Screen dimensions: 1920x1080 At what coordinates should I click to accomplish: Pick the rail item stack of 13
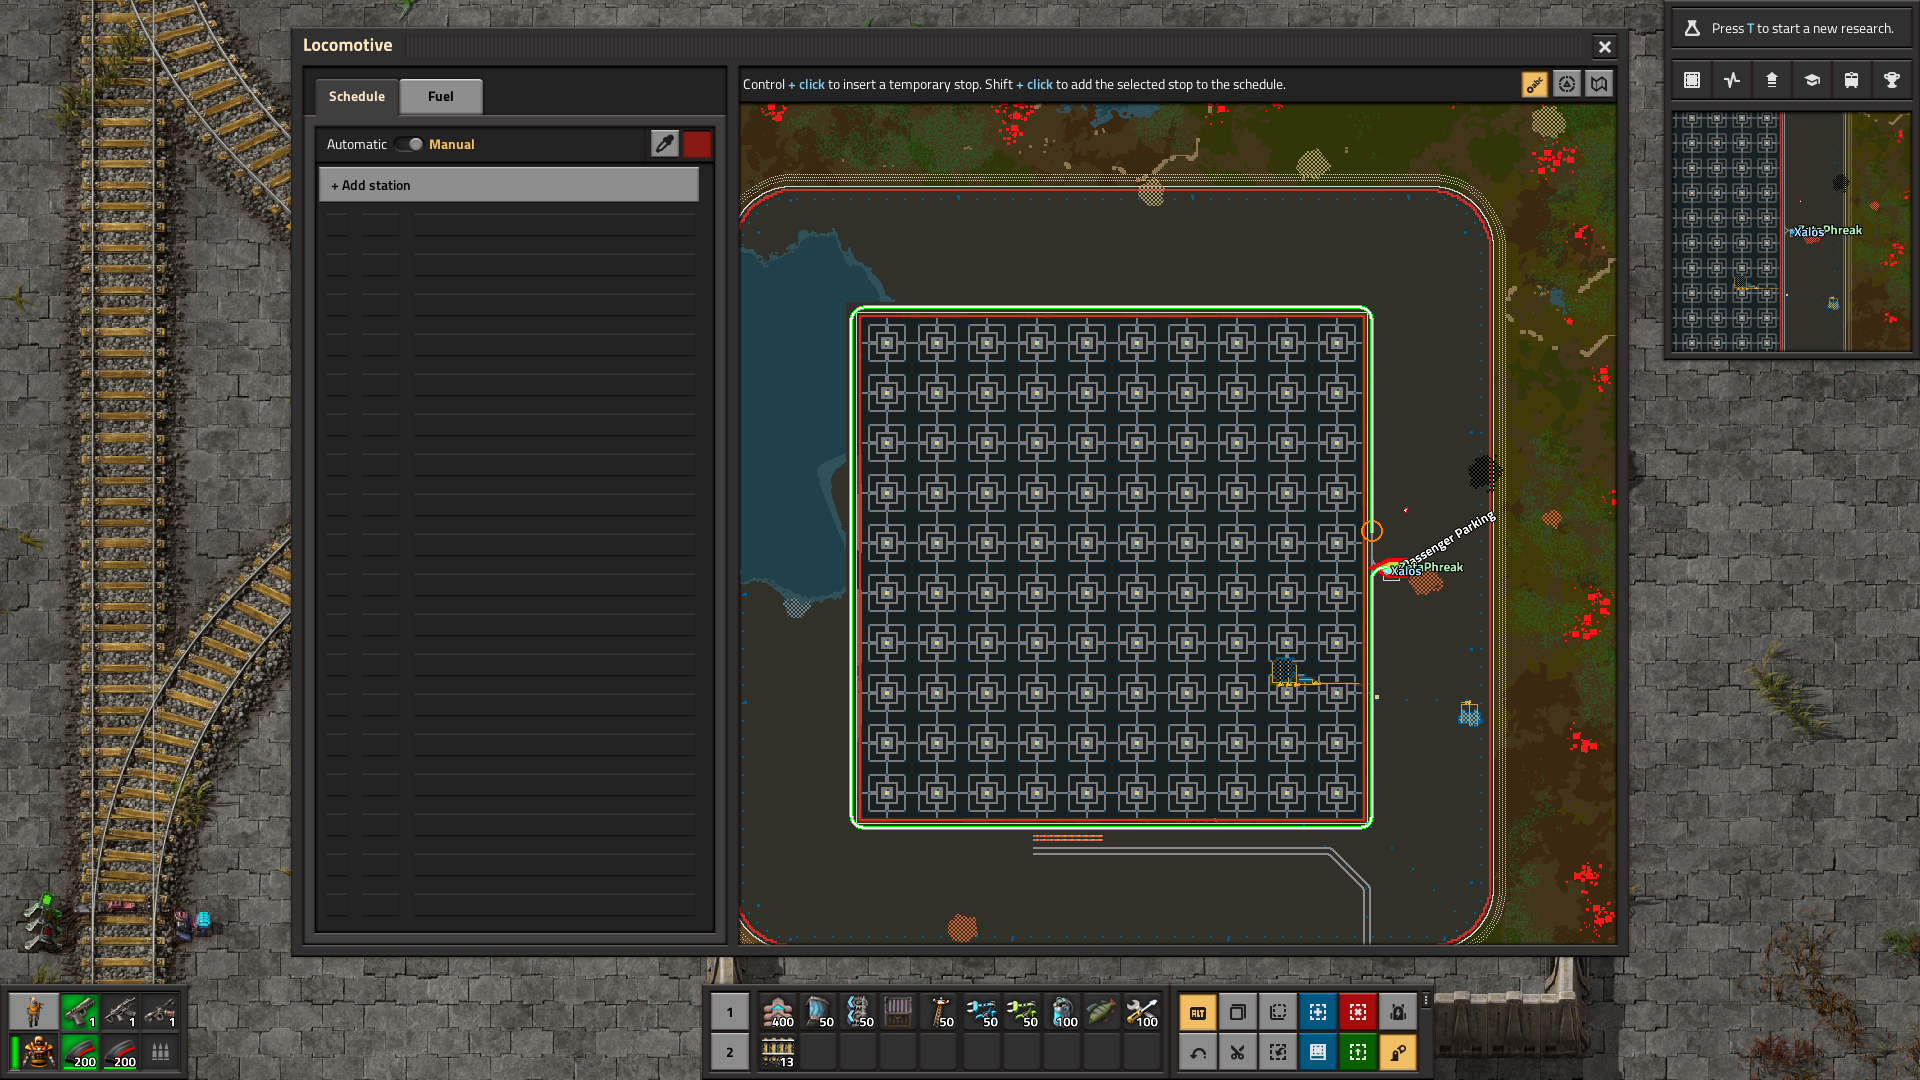click(x=778, y=1052)
